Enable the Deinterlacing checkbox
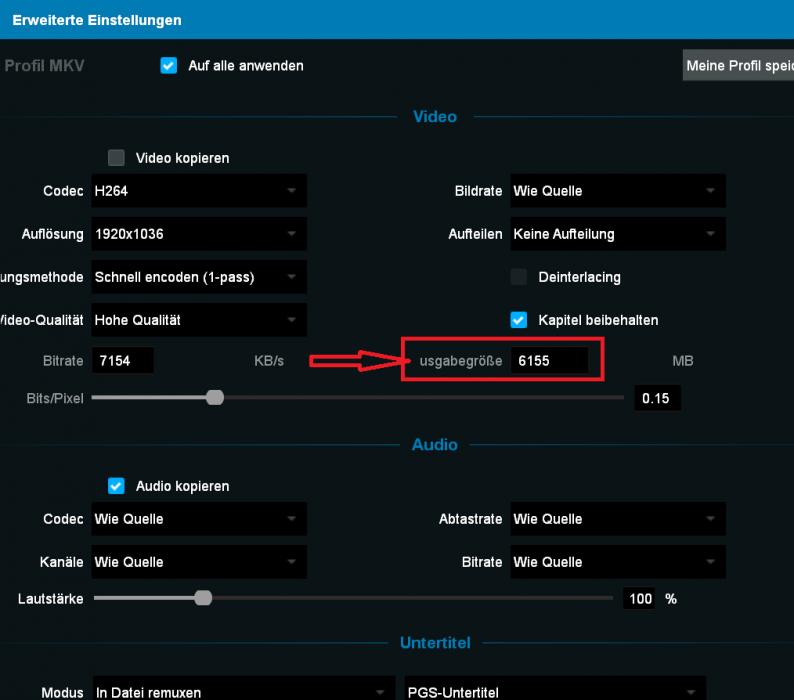Image resolution: width=794 pixels, height=700 pixels. 519,277
